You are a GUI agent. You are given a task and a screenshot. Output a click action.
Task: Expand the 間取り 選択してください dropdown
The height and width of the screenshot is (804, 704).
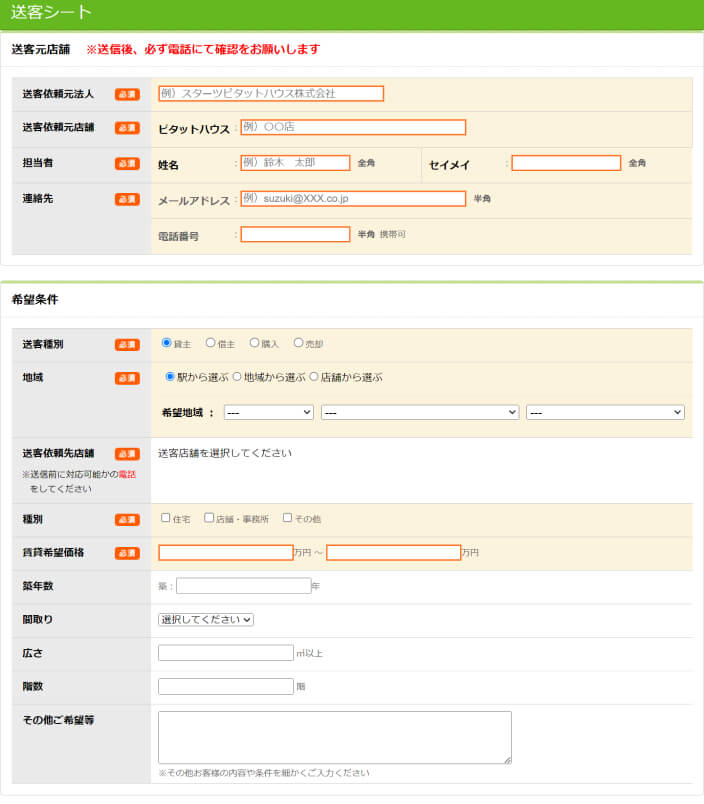point(206,619)
